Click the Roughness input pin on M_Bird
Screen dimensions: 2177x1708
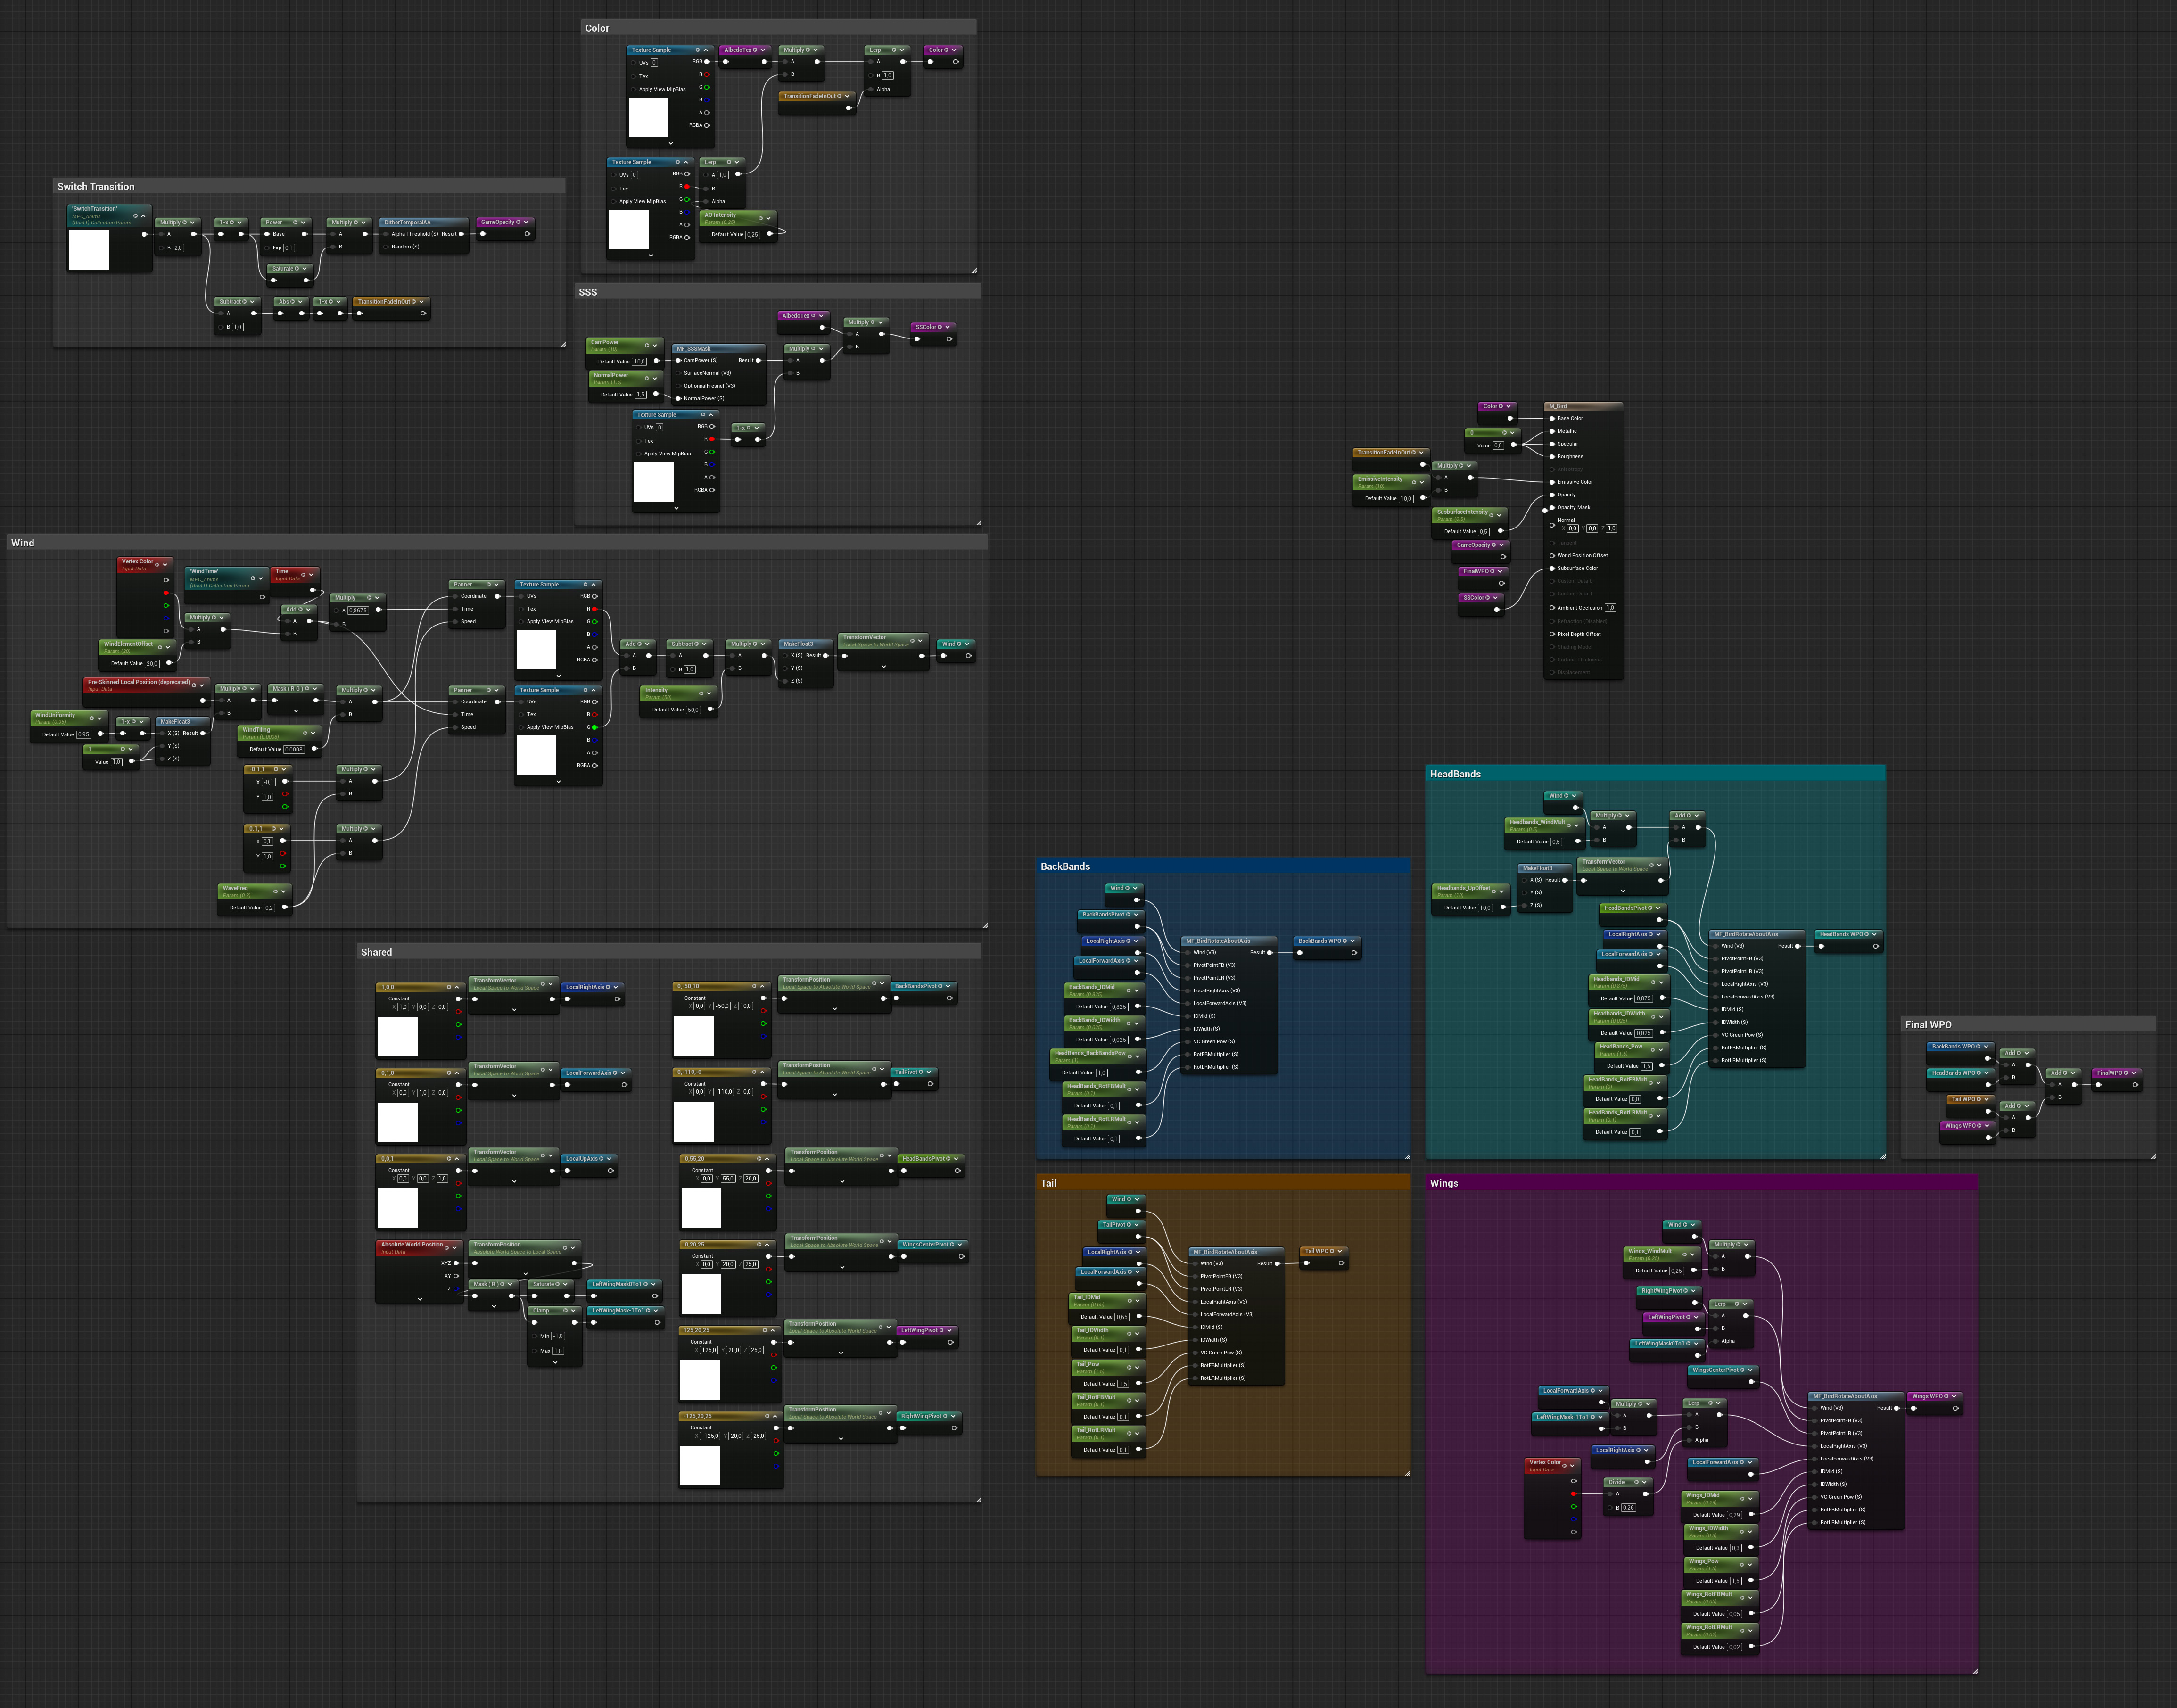[1552, 456]
